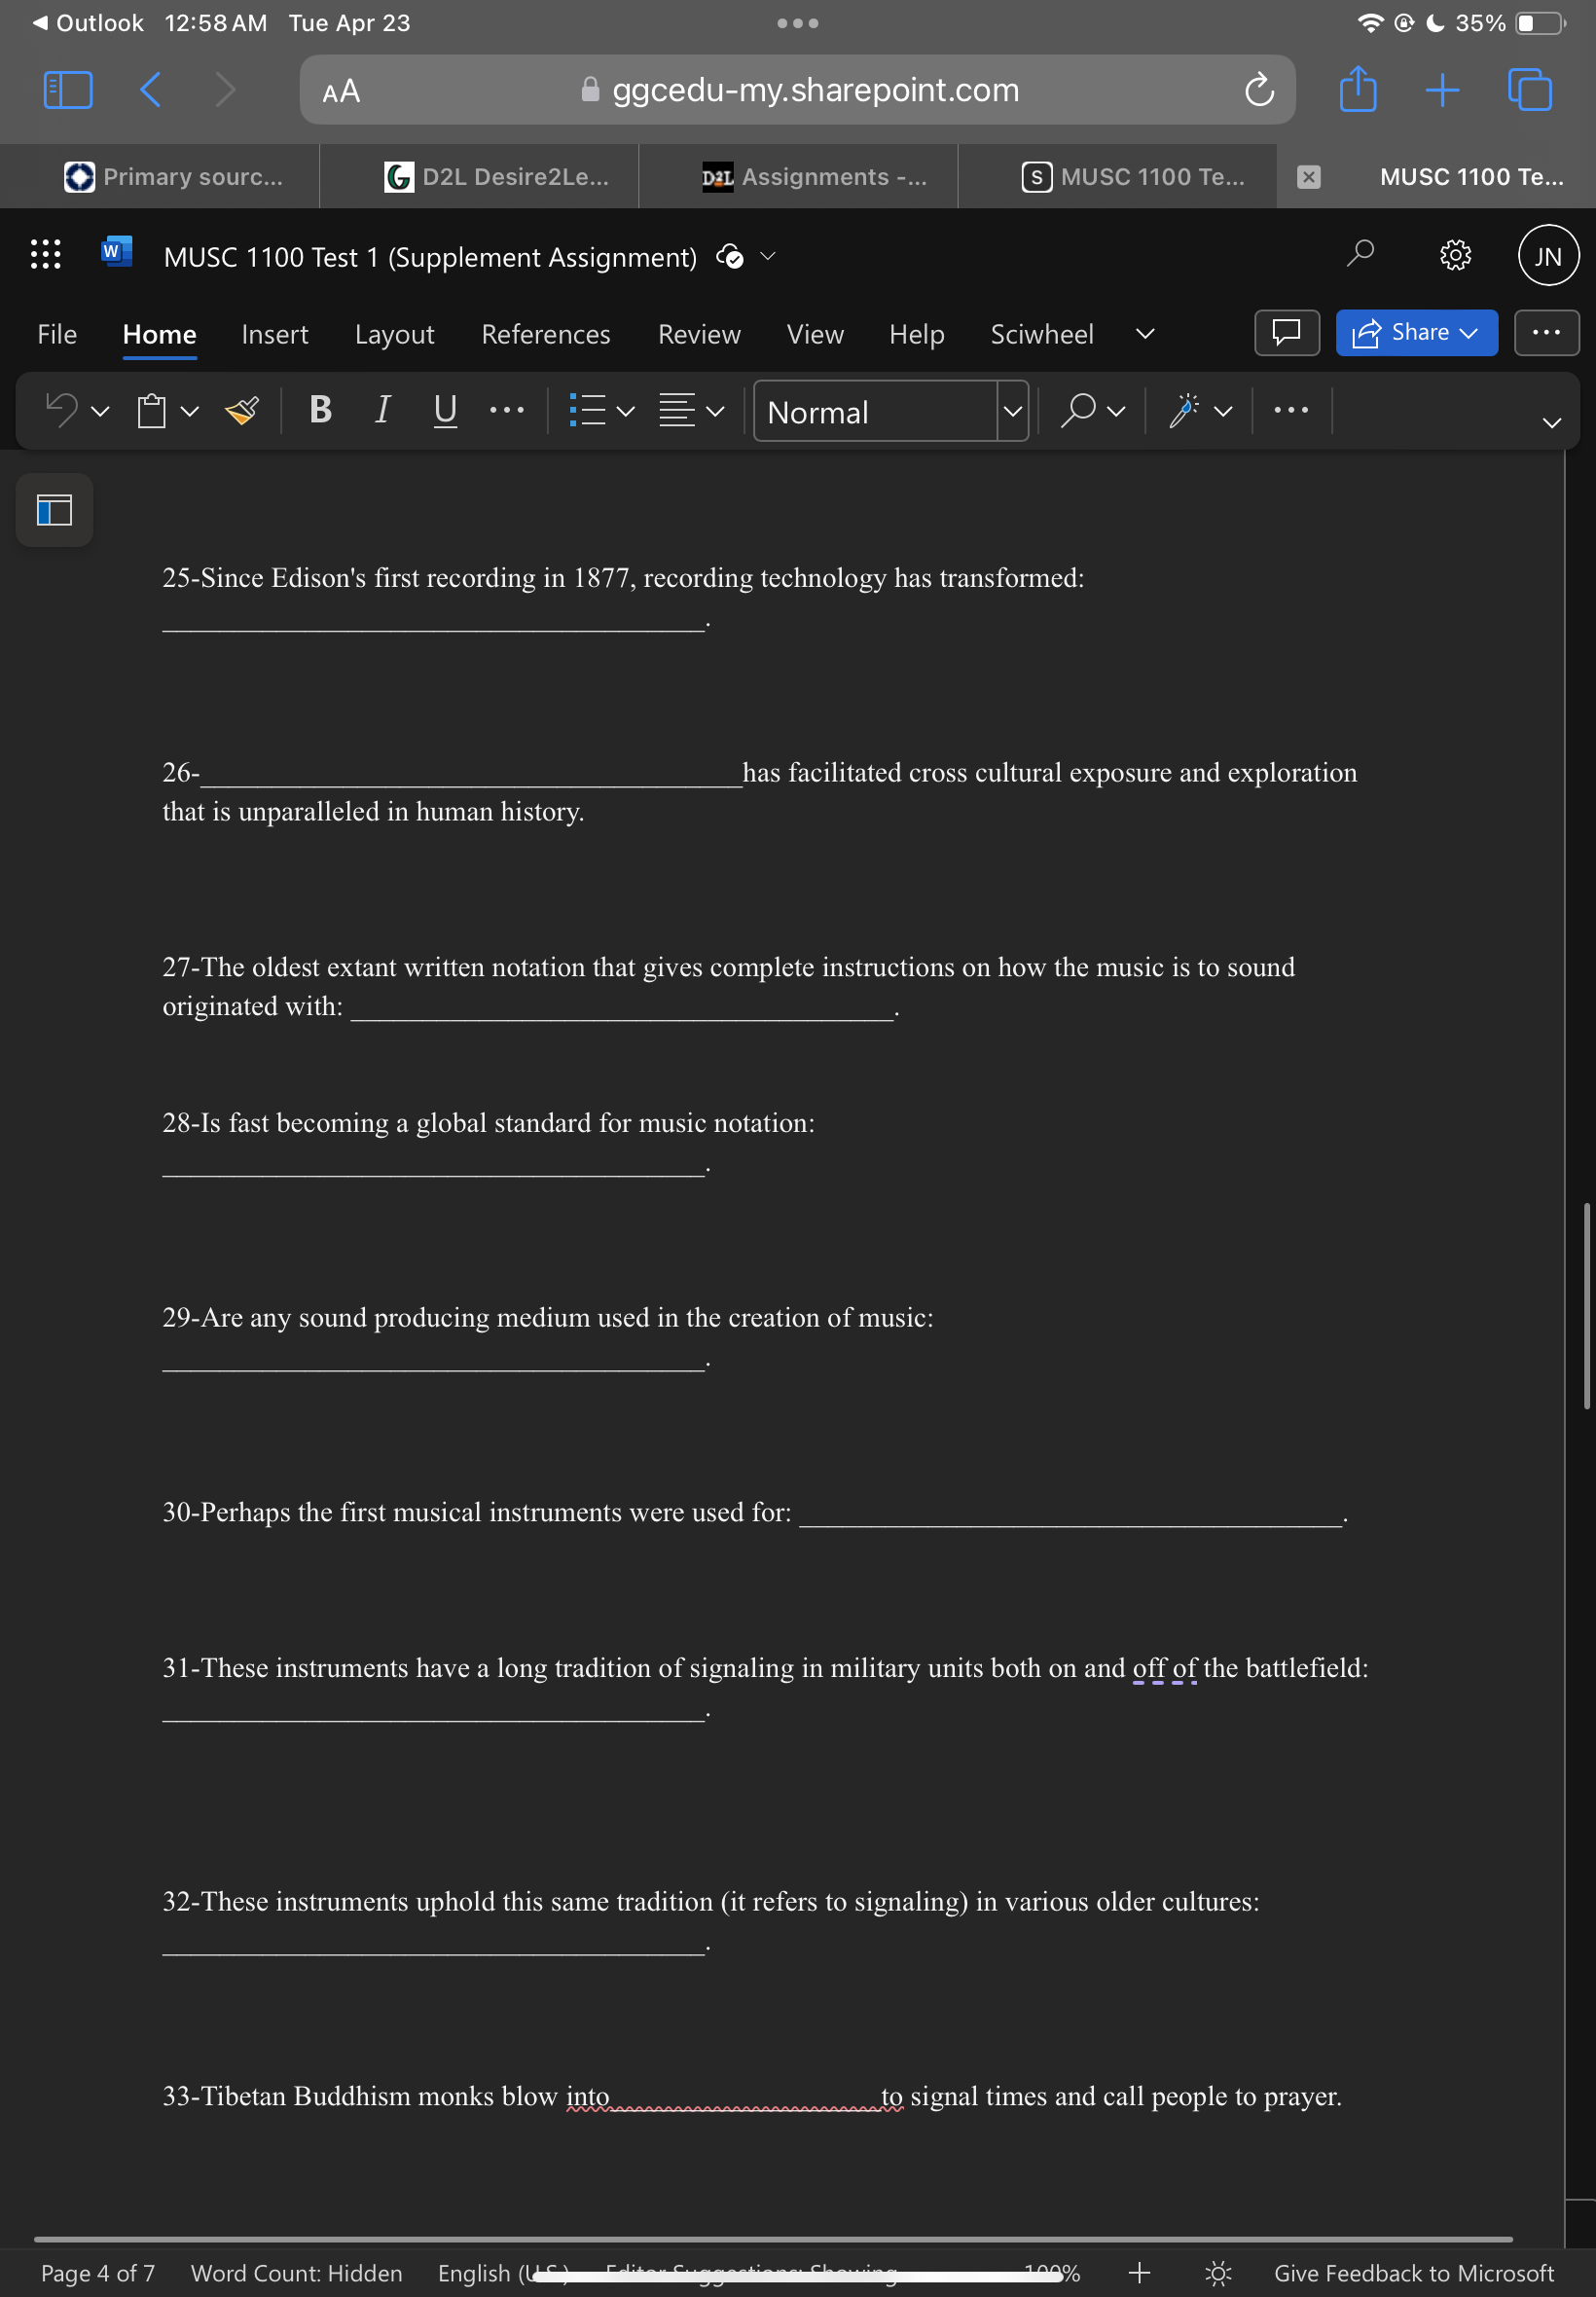Click the Safari reload page icon
The width and height of the screenshot is (1596, 2297).
click(x=1259, y=90)
